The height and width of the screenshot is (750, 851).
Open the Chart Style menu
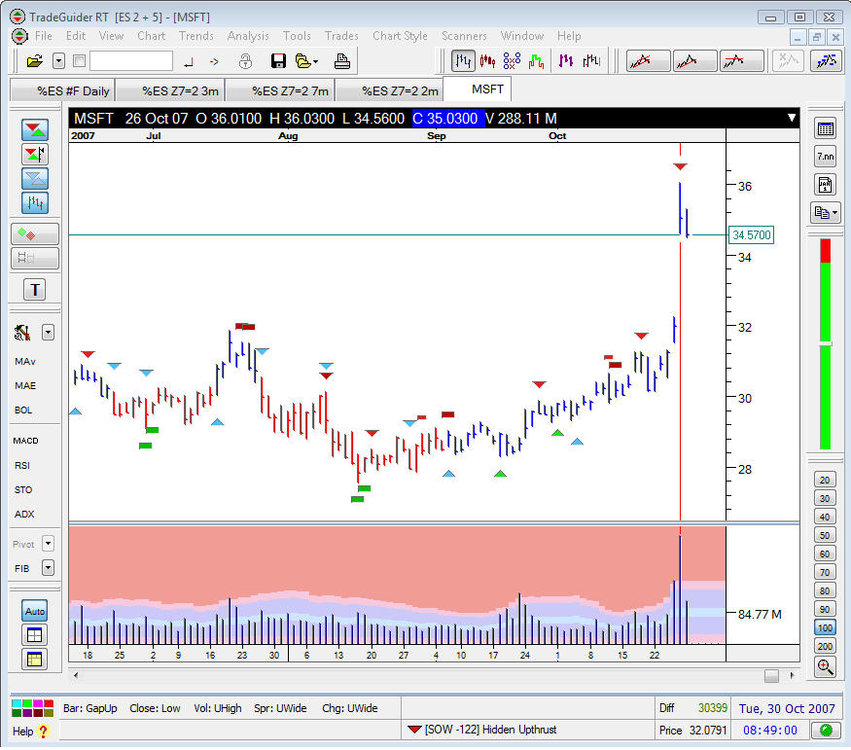400,36
